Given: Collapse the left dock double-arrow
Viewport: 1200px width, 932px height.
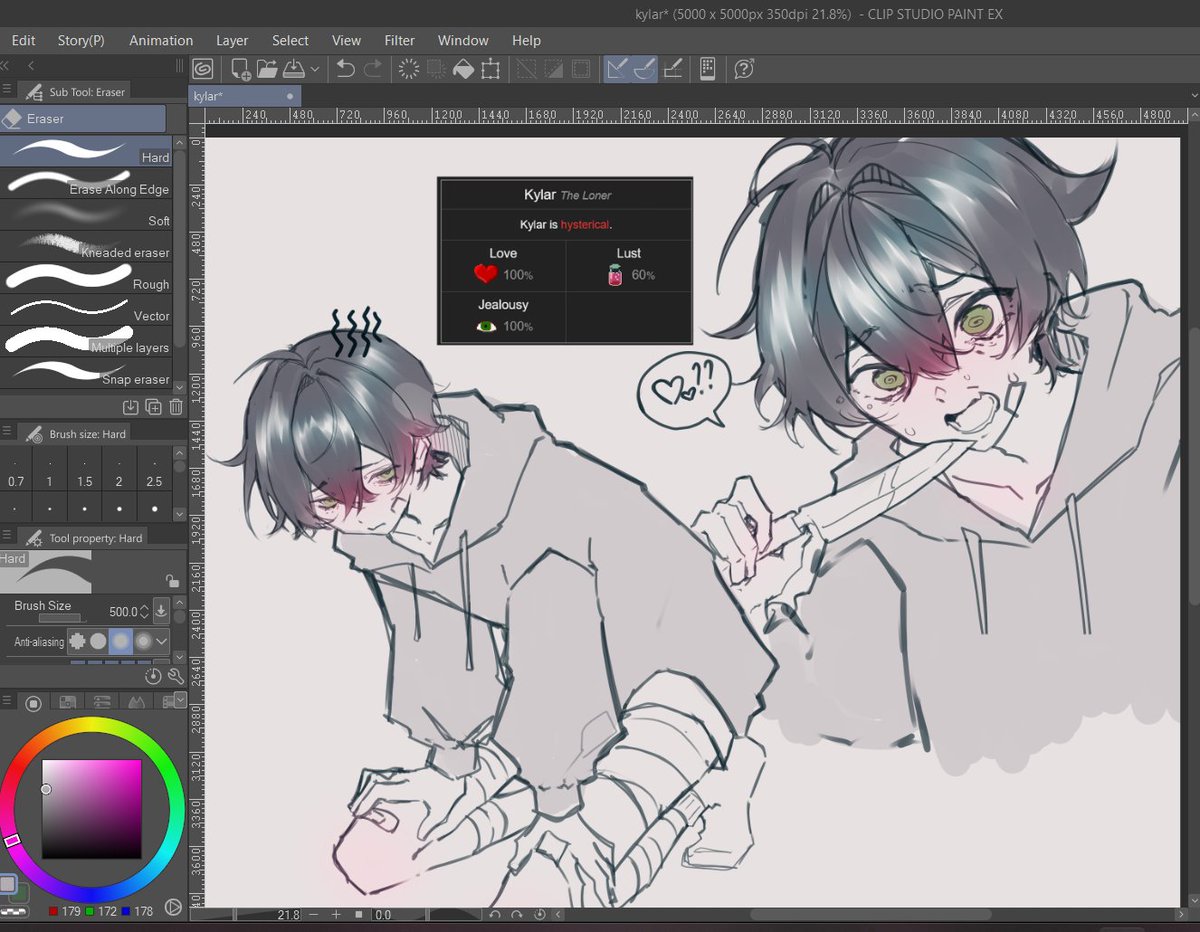Looking at the screenshot, I should coord(6,65).
